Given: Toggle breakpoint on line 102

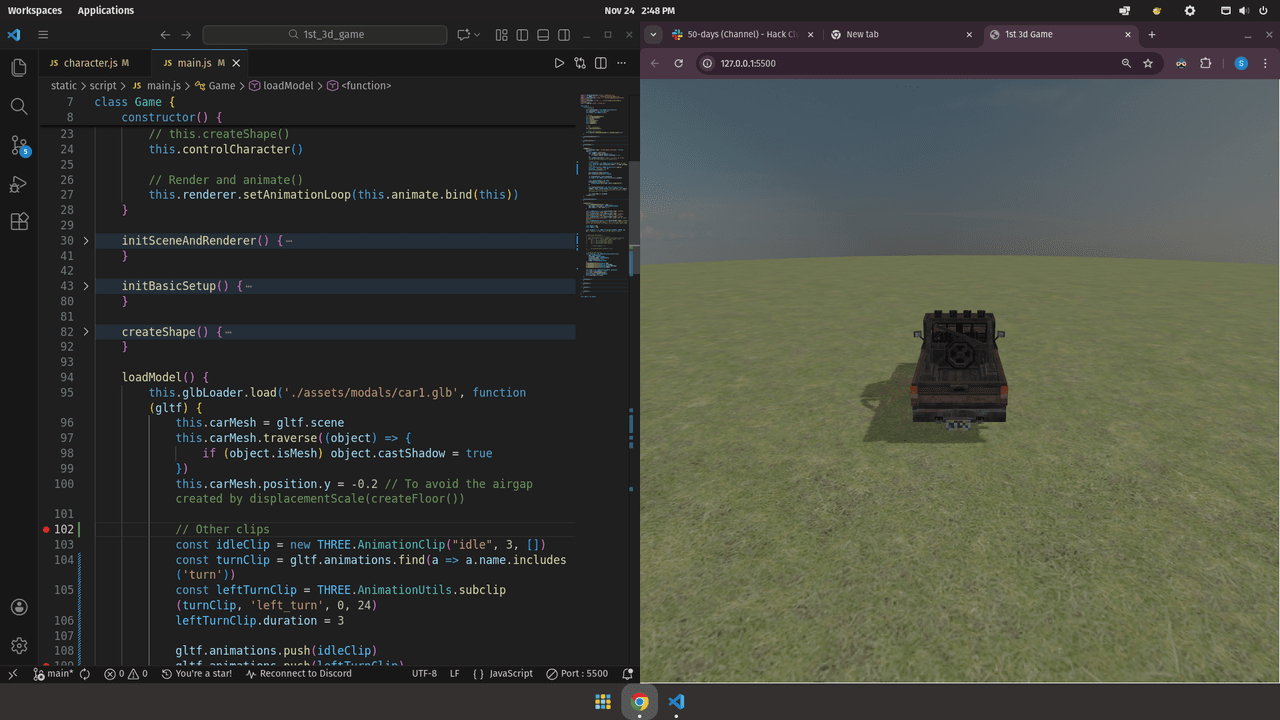Looking at the screenshot, I should pos(46,529).
